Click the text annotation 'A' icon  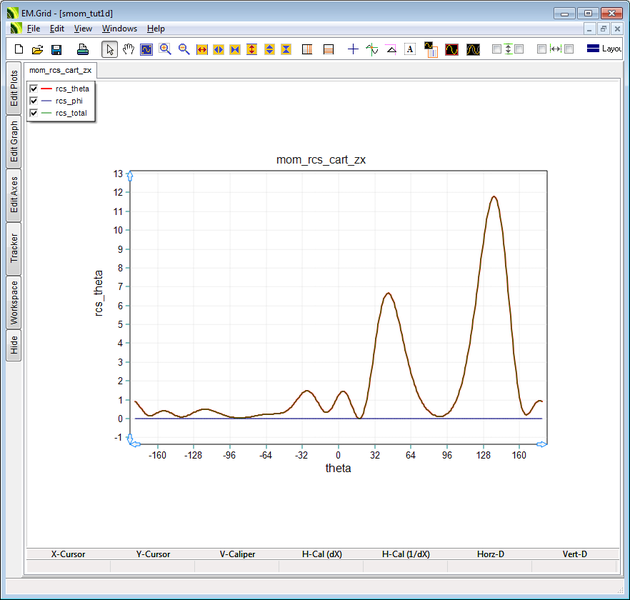[409, 49]
